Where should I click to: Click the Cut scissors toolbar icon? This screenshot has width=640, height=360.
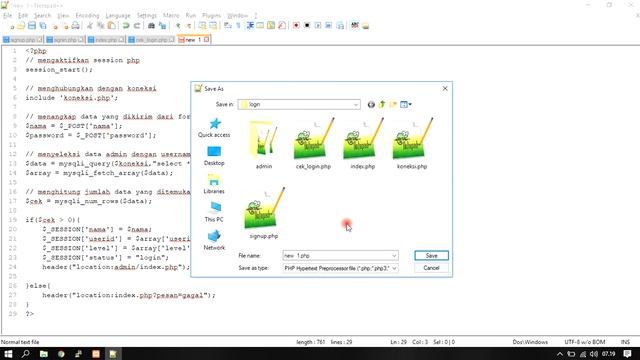(x=90, y=26)
